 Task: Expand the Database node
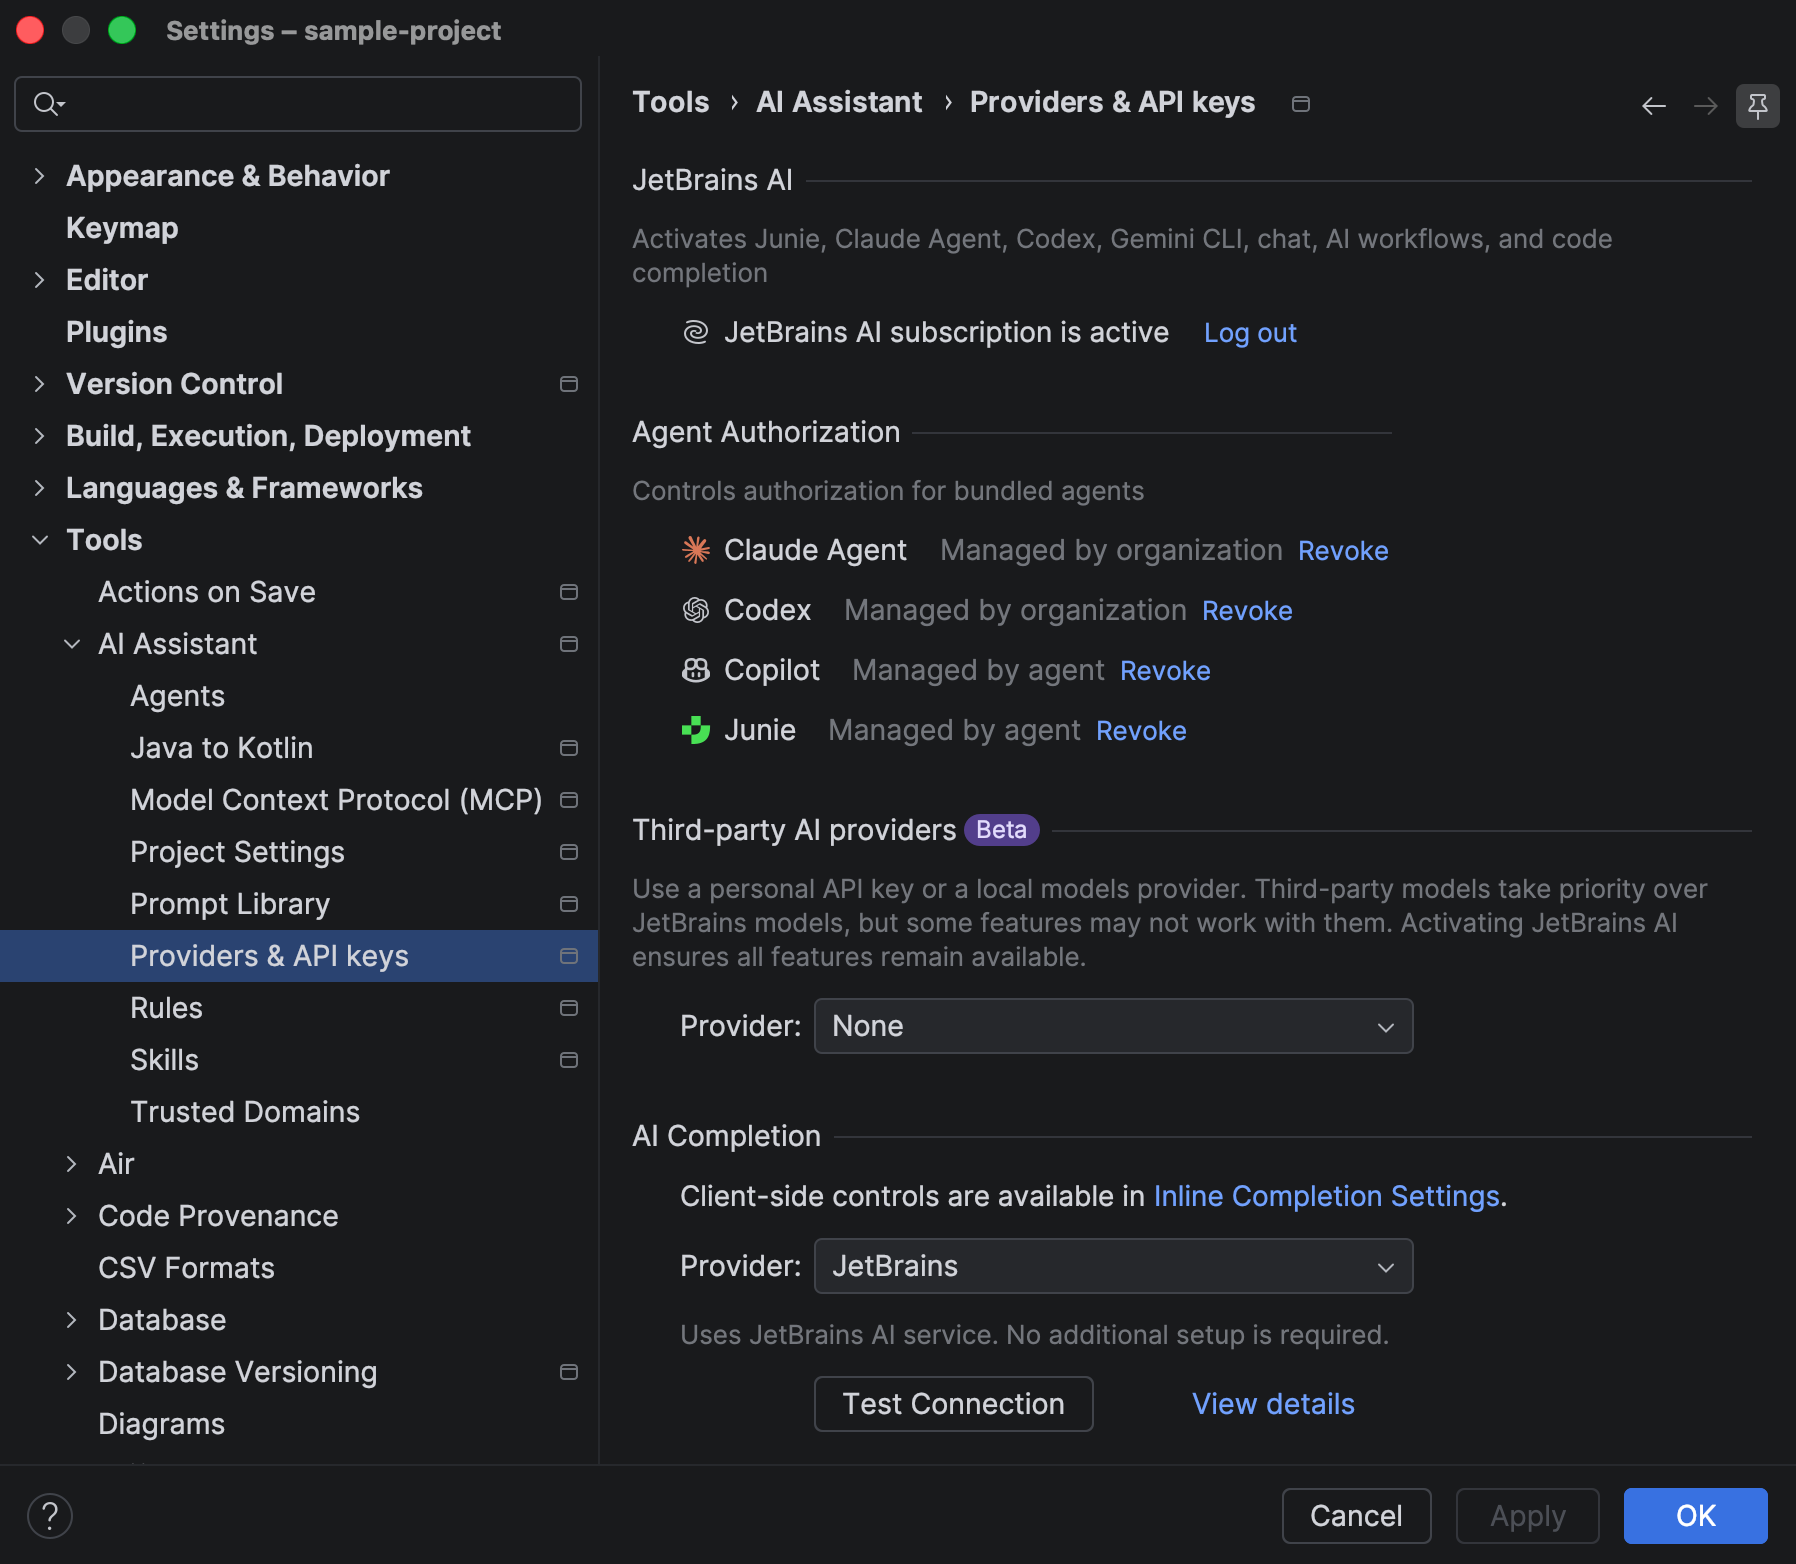(72, 1320)
